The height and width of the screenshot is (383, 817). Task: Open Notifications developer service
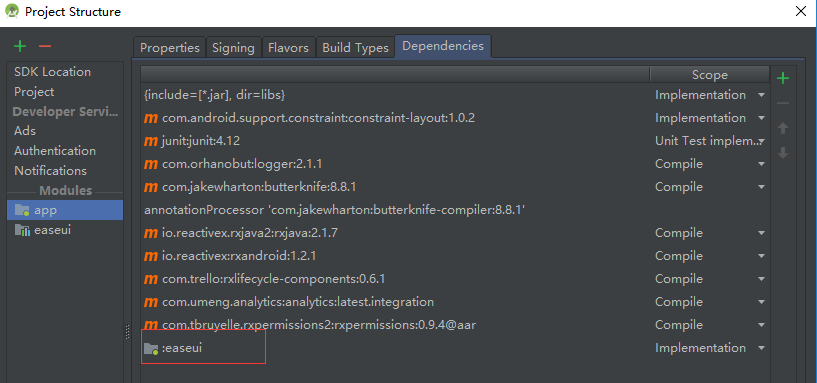tap(50, 170)
